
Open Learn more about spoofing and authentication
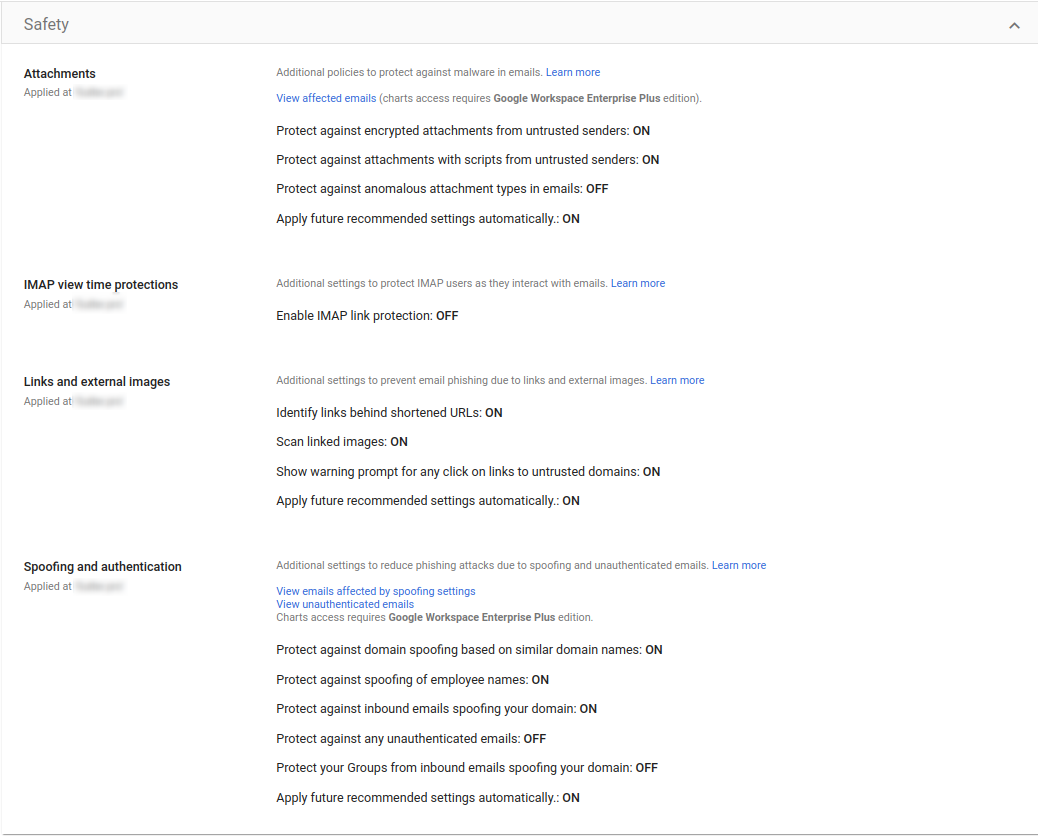coord(738,565)
